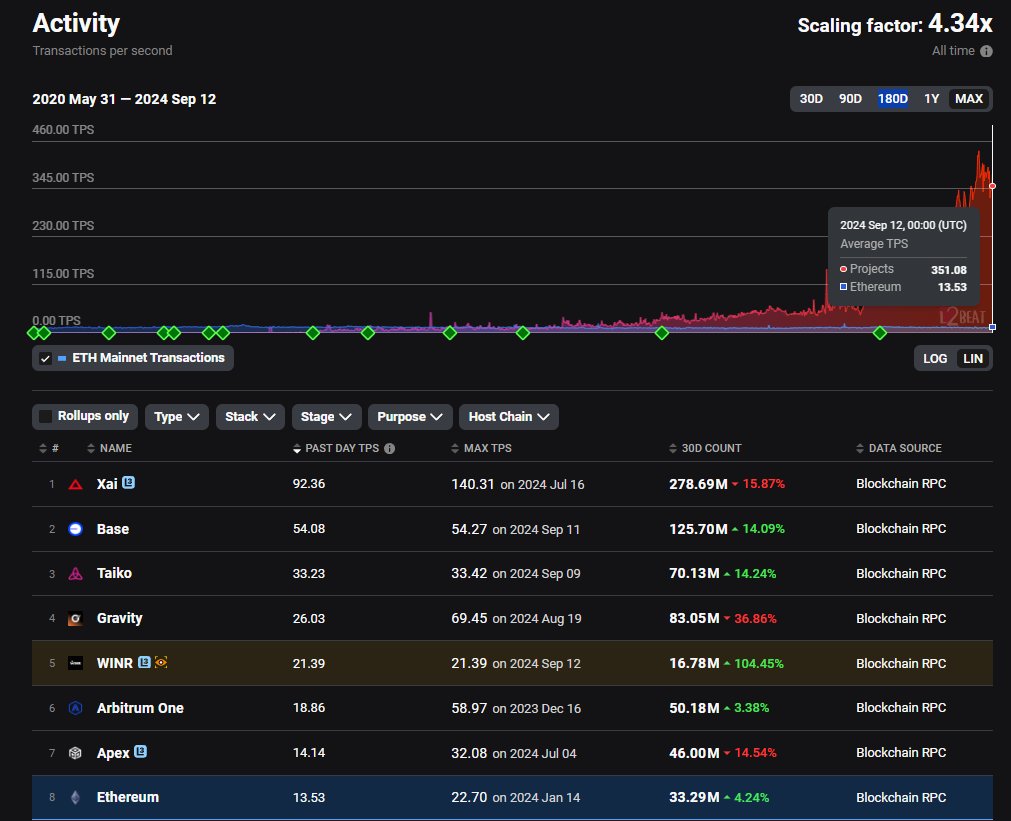
Task: Click Base's 30D count 125.70M
Action: tap(698, 529)
